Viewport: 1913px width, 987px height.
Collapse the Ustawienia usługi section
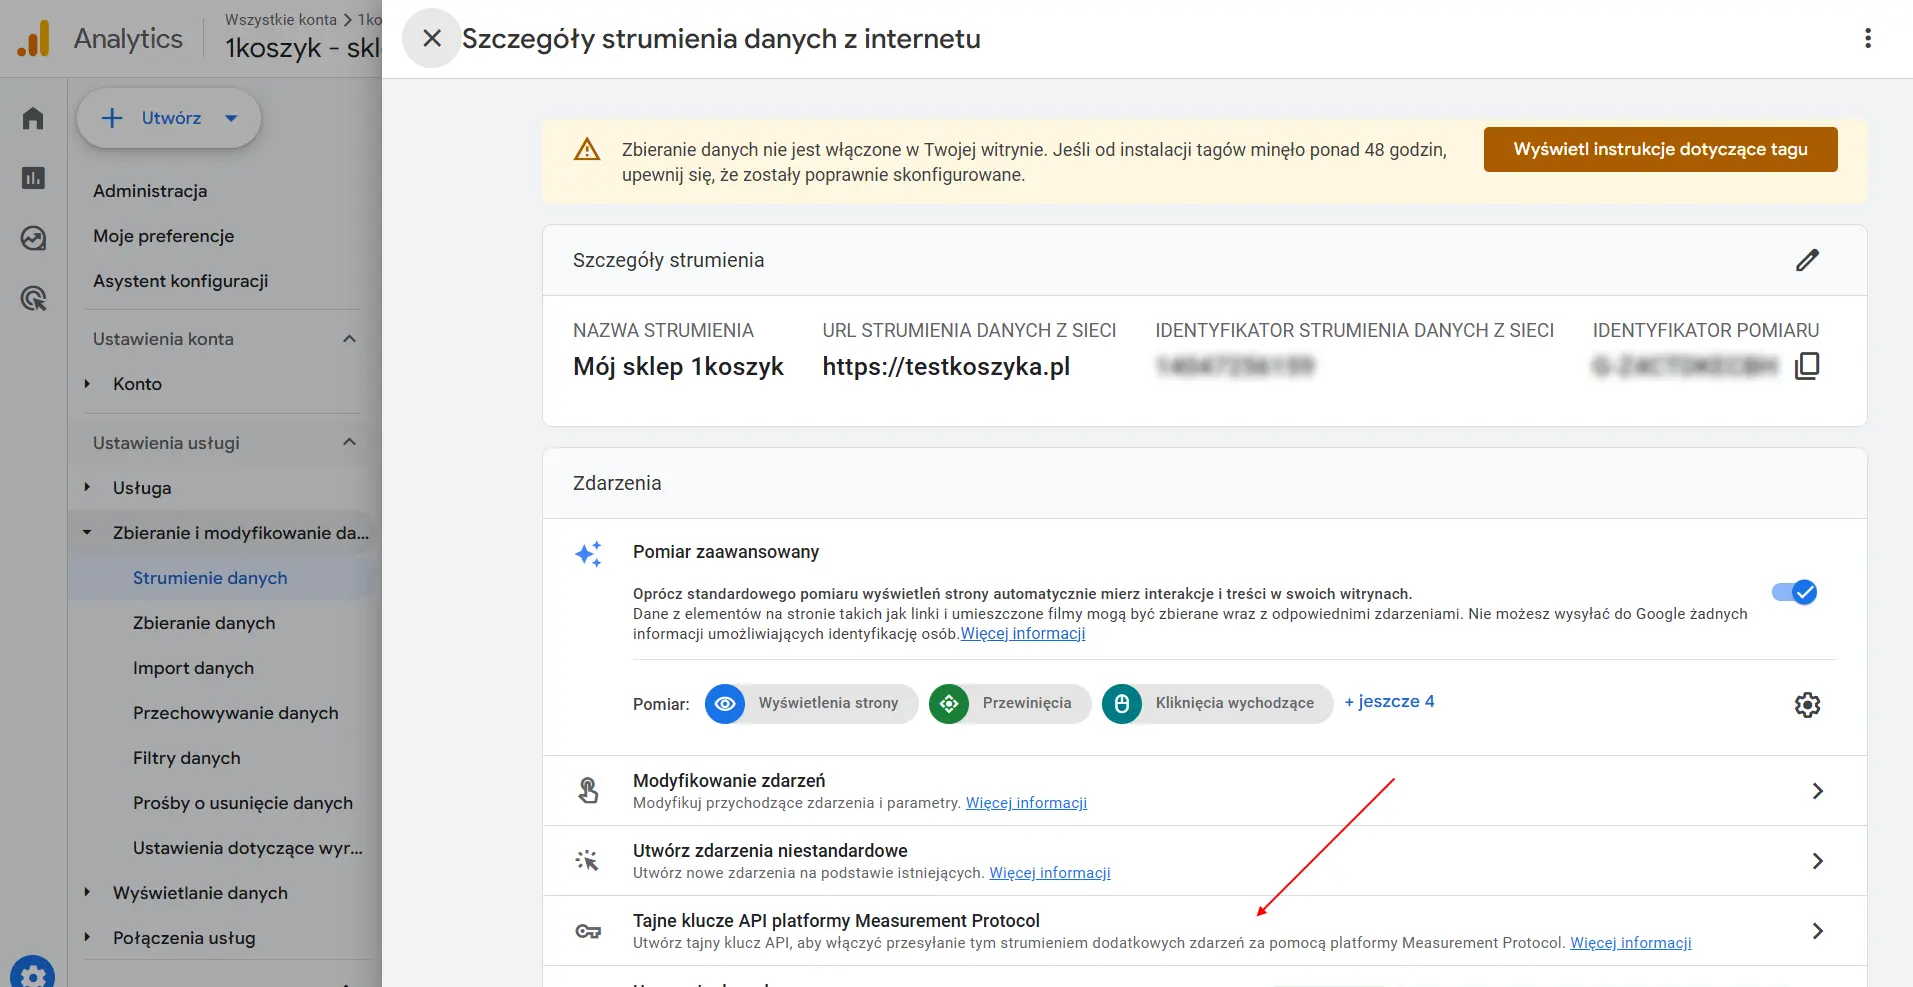[x=349, y=443]
